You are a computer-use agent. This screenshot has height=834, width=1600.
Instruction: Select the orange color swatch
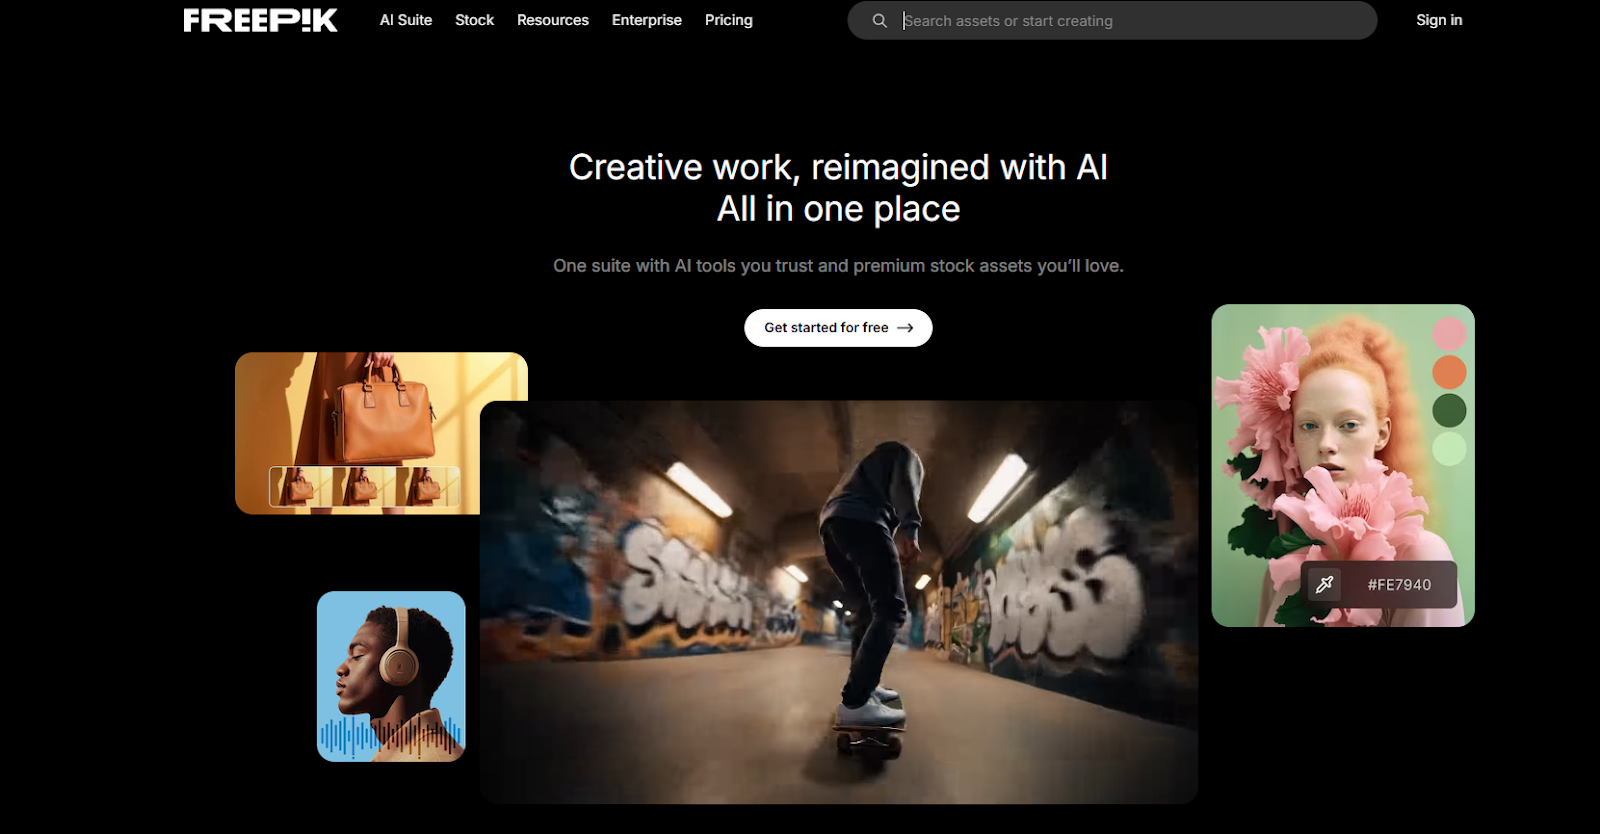coord(1449,372)
